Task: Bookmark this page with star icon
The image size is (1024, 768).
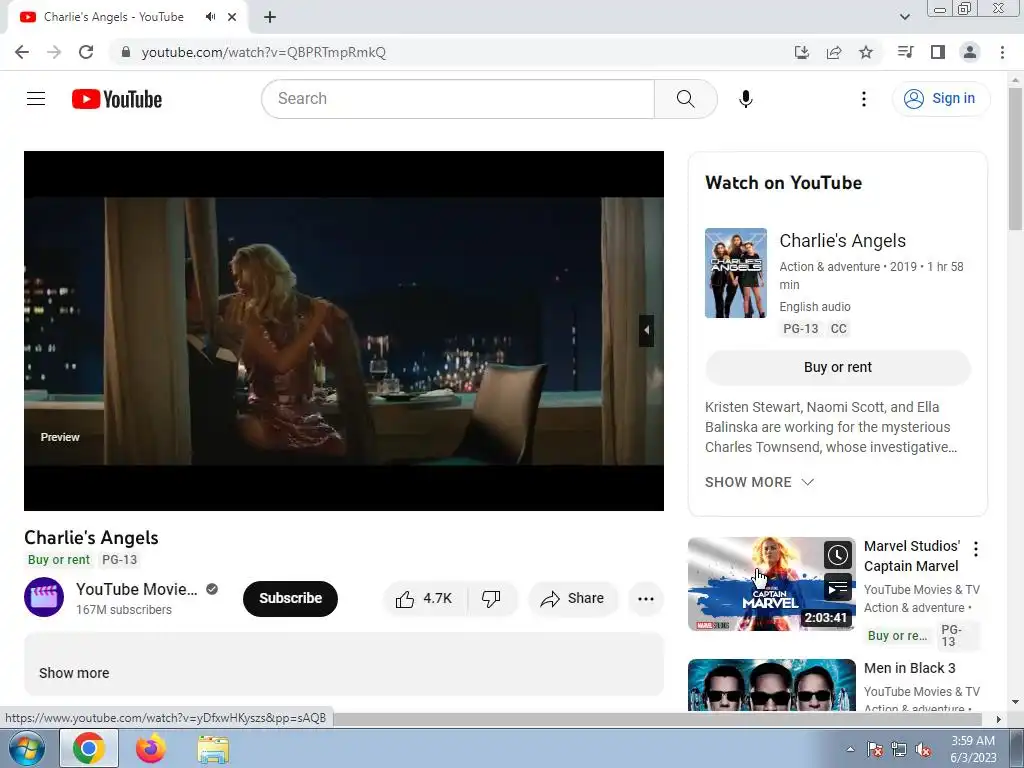Action: 865,52
